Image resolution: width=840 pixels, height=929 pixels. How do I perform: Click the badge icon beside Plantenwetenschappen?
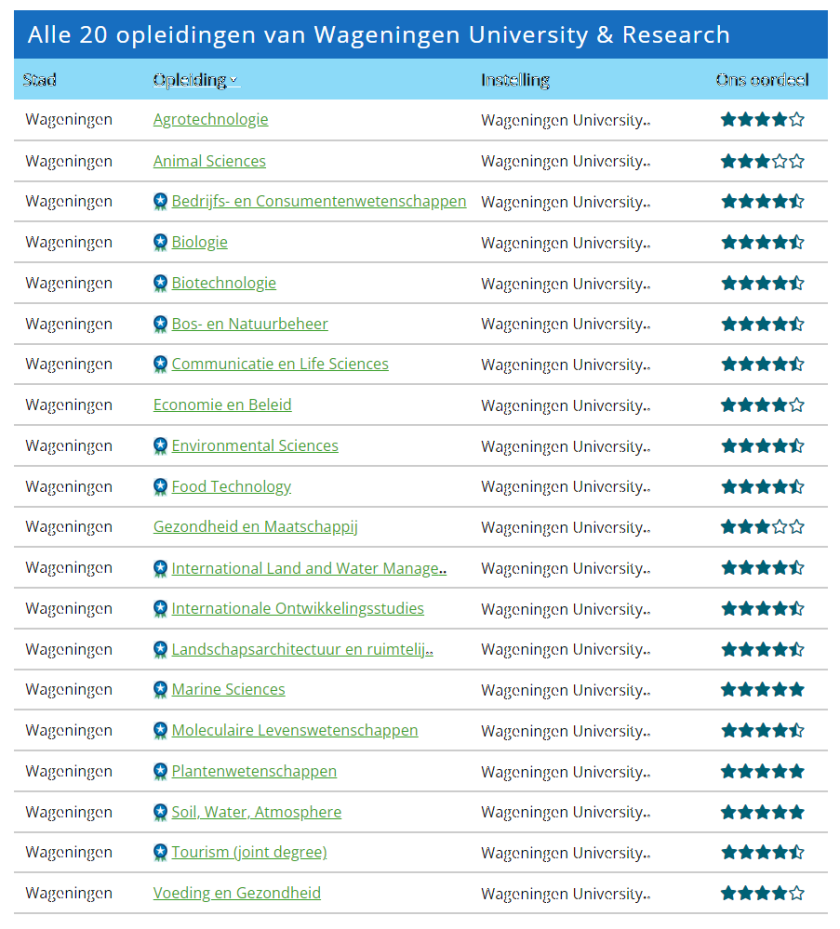coord(160,772)
